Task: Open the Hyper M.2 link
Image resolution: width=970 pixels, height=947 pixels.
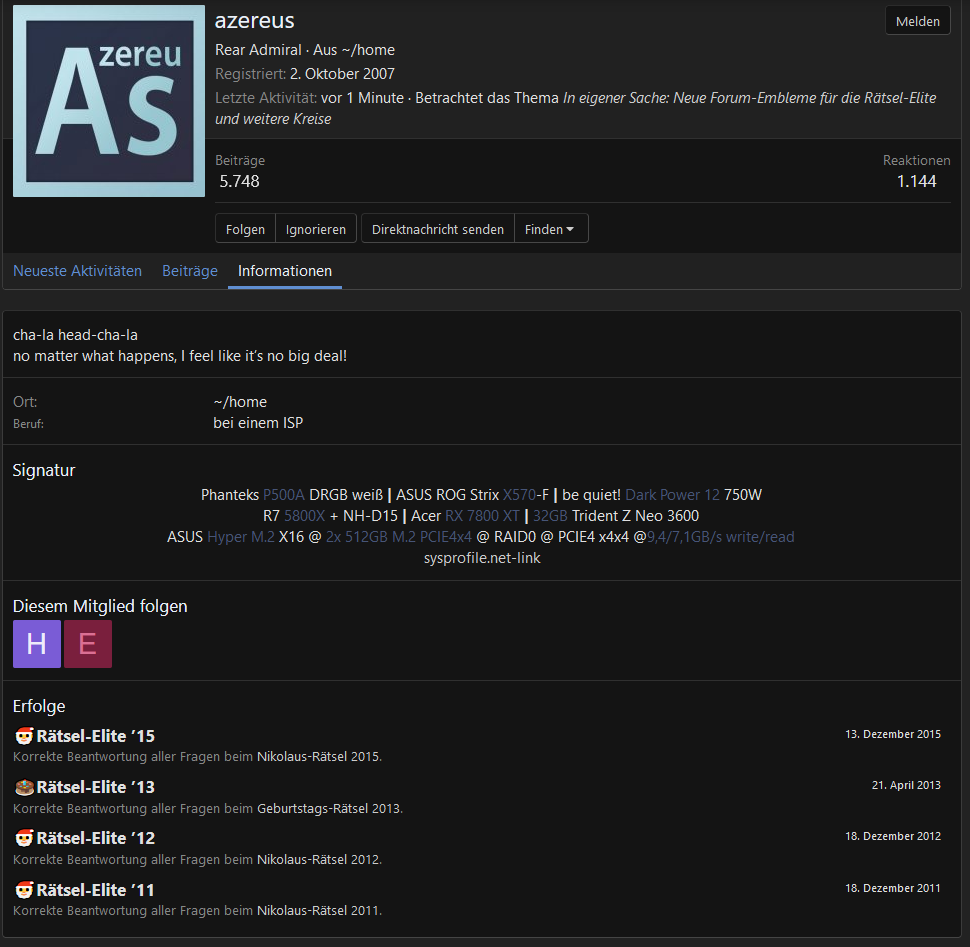Action: (x=241, y=537)
